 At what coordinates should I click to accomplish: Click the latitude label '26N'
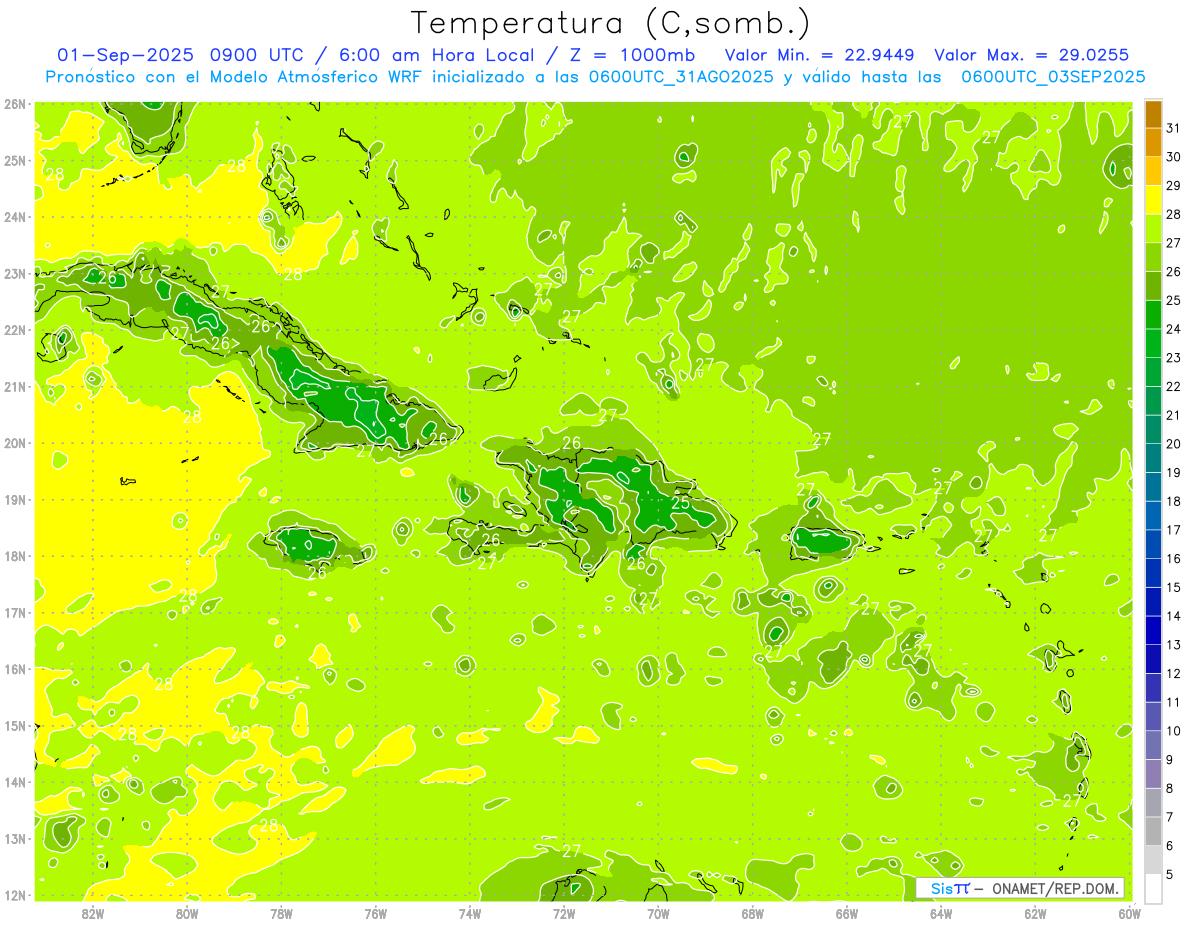pyautogui.click(x=14, y=104)
